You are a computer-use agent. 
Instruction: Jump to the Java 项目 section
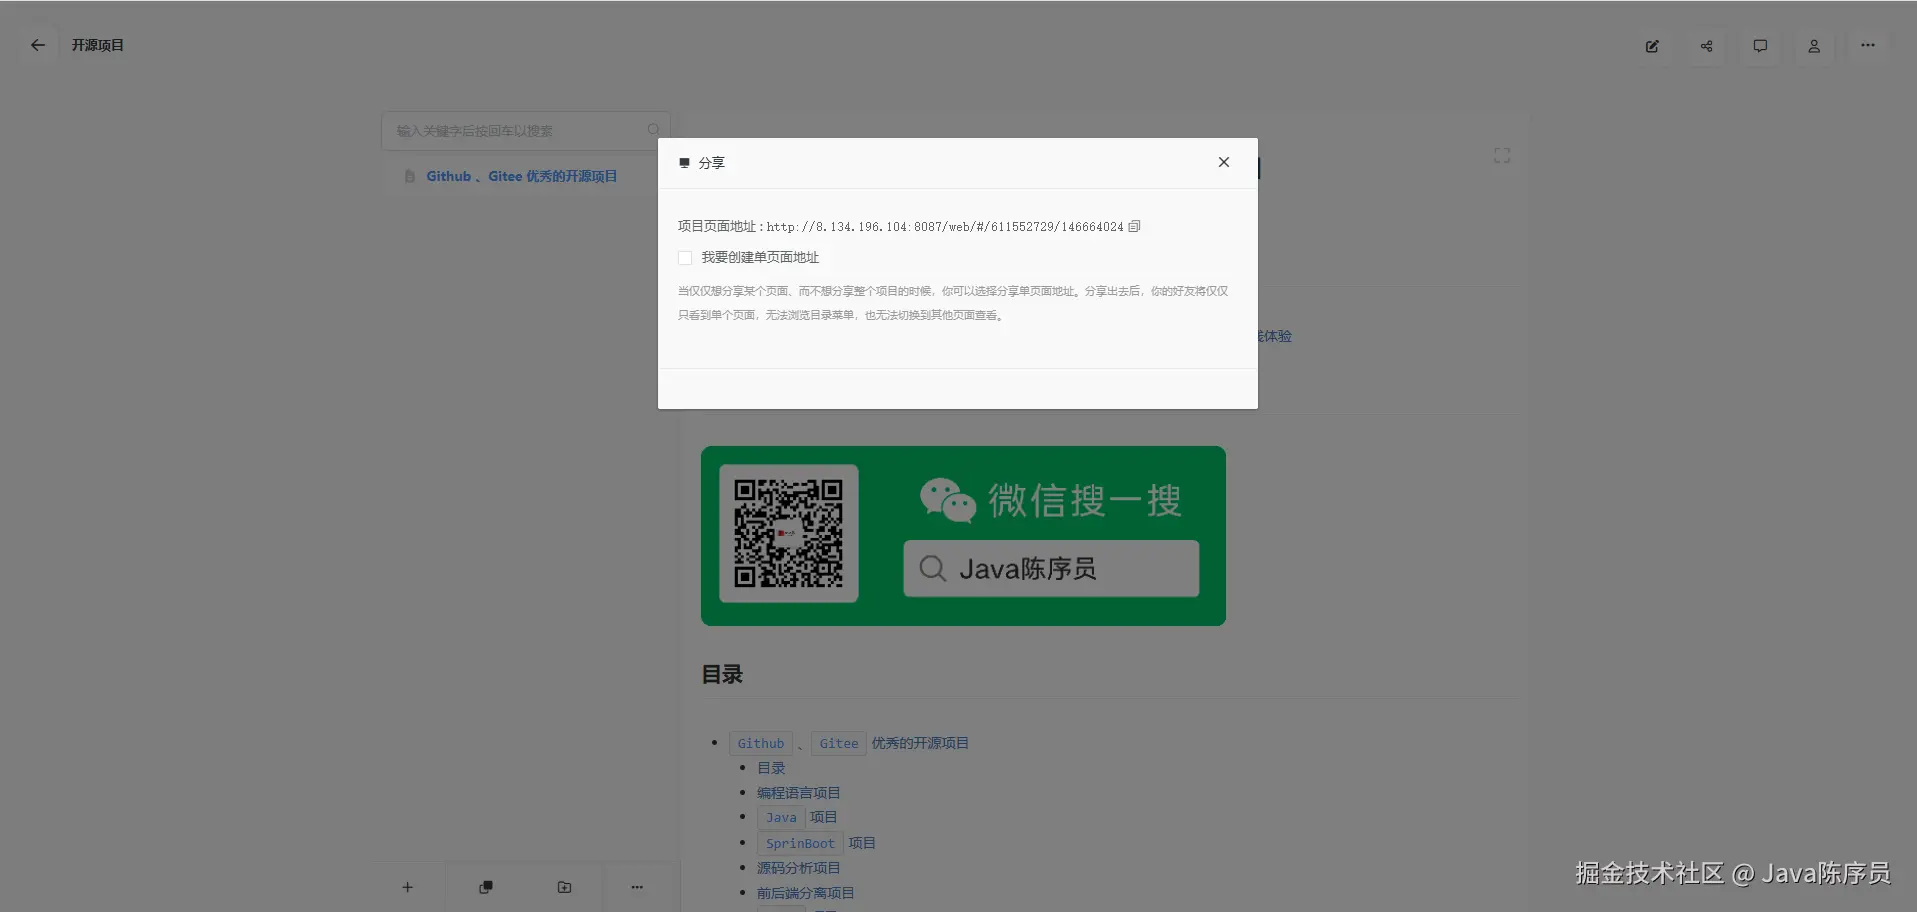[797, 818]
